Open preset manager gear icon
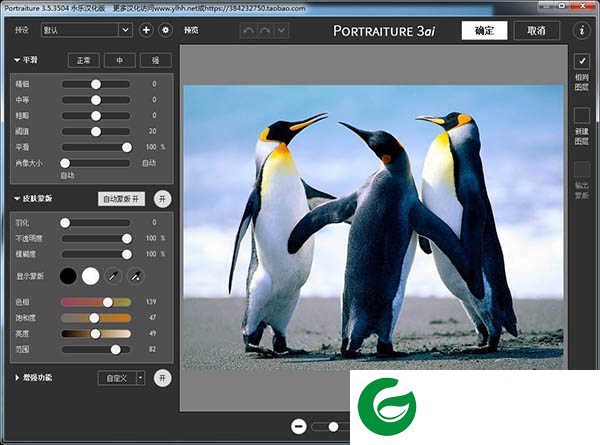 pyautogui.click(x=165, y=30)
